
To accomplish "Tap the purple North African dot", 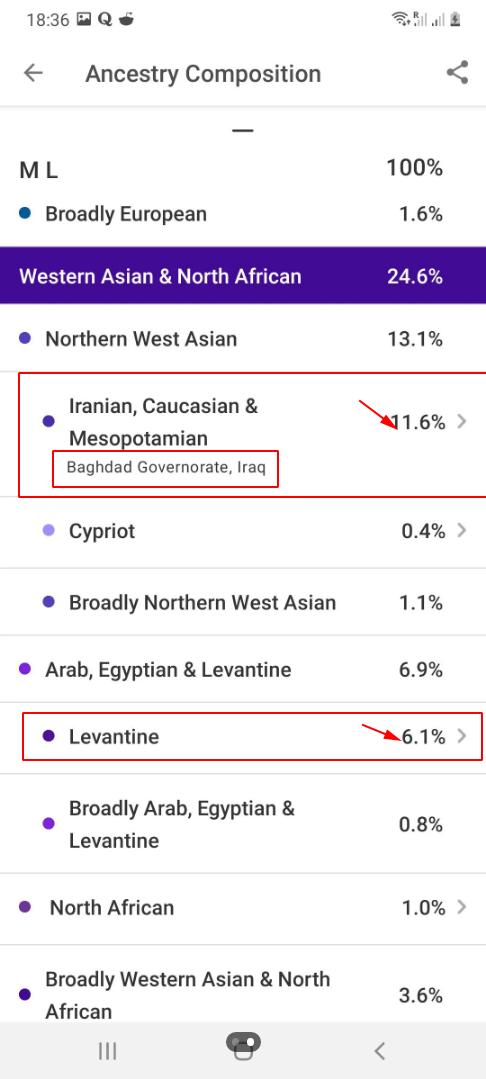I will (25, 907).
